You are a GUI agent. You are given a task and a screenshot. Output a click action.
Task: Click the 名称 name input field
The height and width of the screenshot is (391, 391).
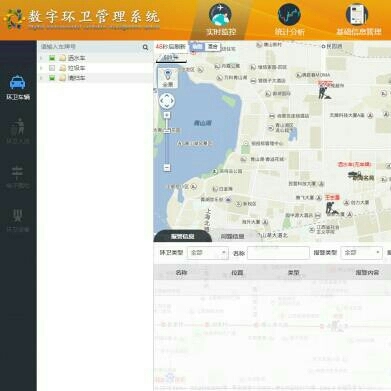(278, 253)
